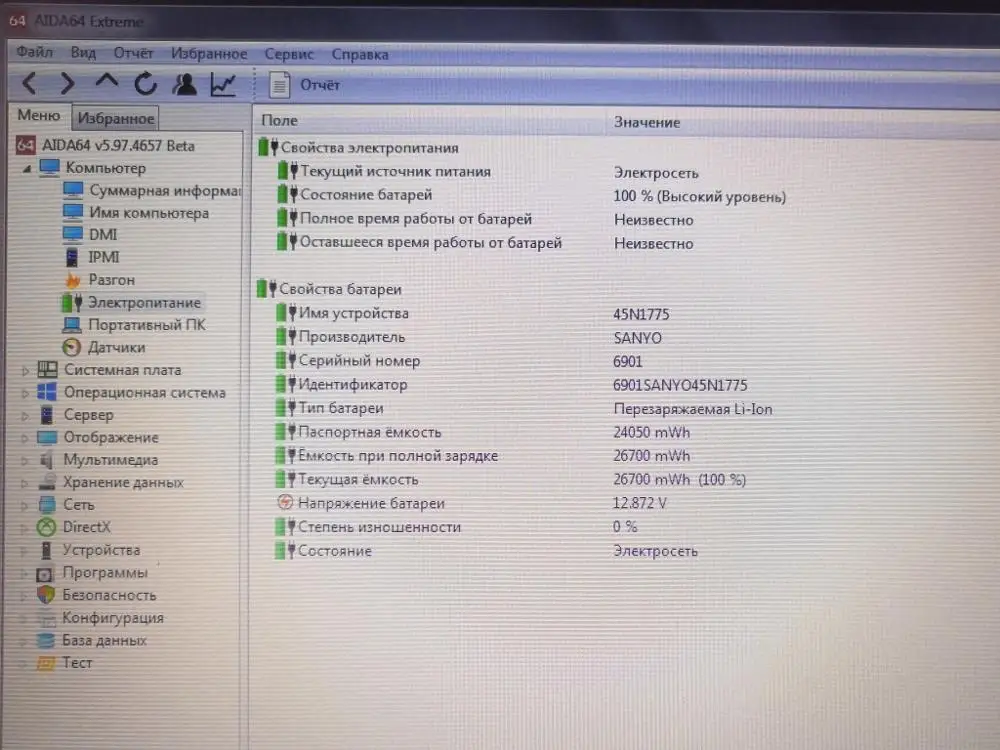Click the Отображение monitor icon
Viewport: 1000px width, 750px height.
coord(47,438)
